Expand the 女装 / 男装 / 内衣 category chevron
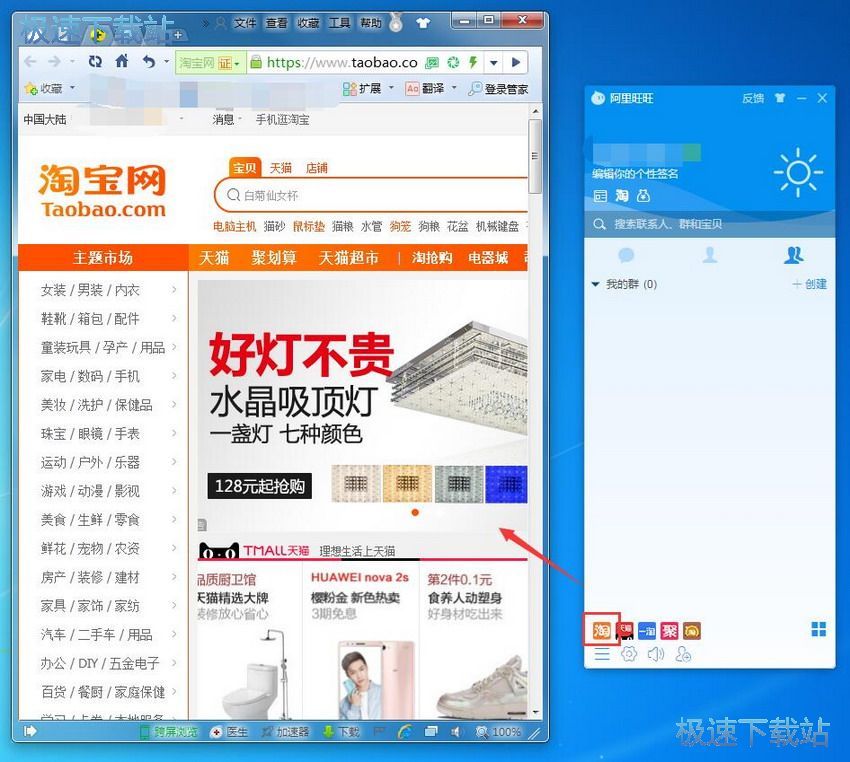Image resolution: width=850 pixels, height=762 pixels. [174, 289]
